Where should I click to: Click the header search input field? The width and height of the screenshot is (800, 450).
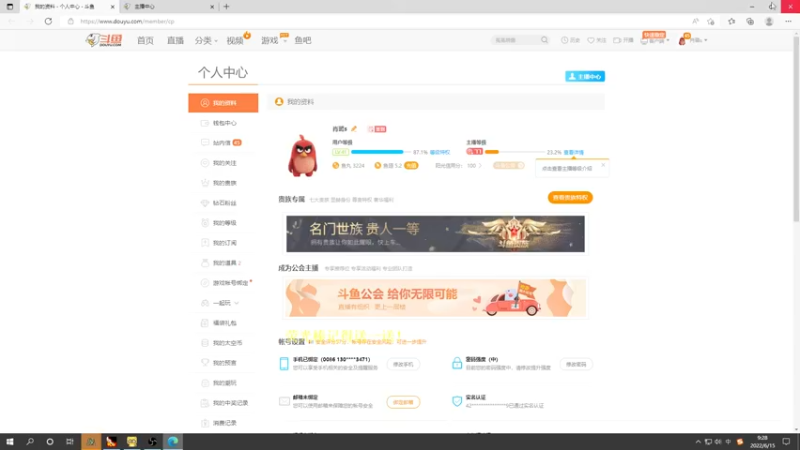[x=514, y=40]
